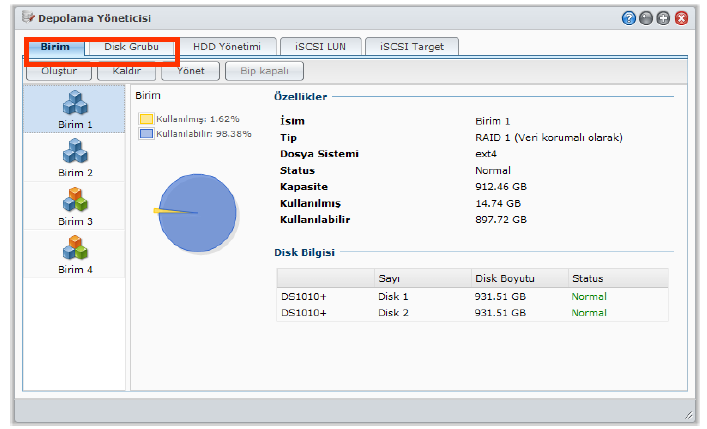Click the Yönet button
The width and height of the screenshot is (707, 429).
190,72
